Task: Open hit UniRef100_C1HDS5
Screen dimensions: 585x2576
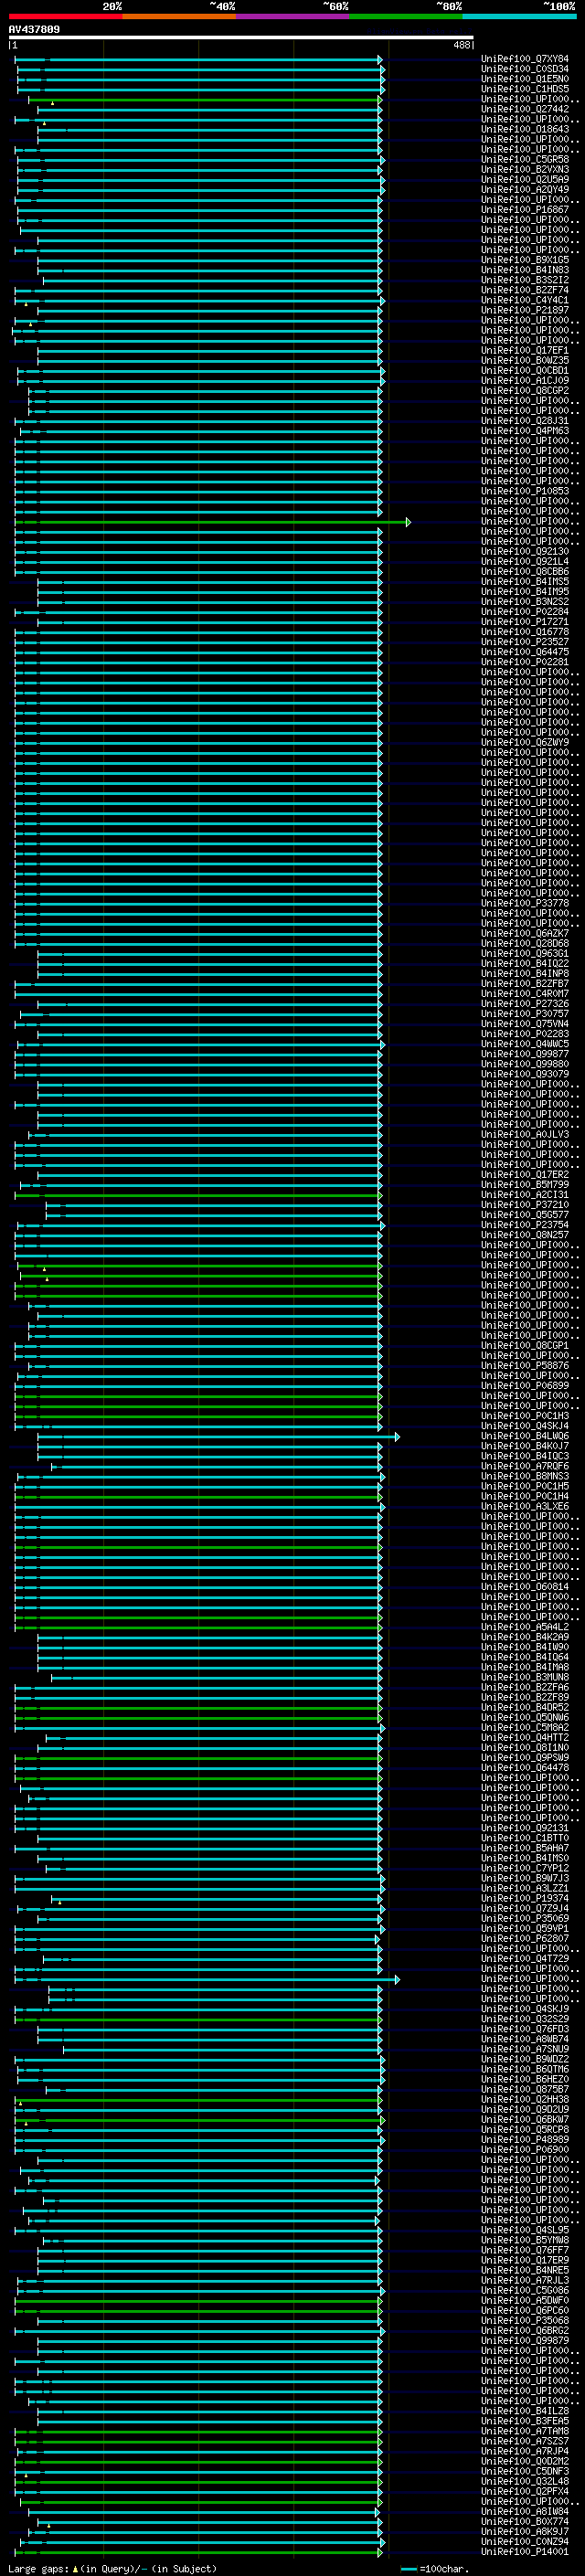Action: [x=525, y=89]
